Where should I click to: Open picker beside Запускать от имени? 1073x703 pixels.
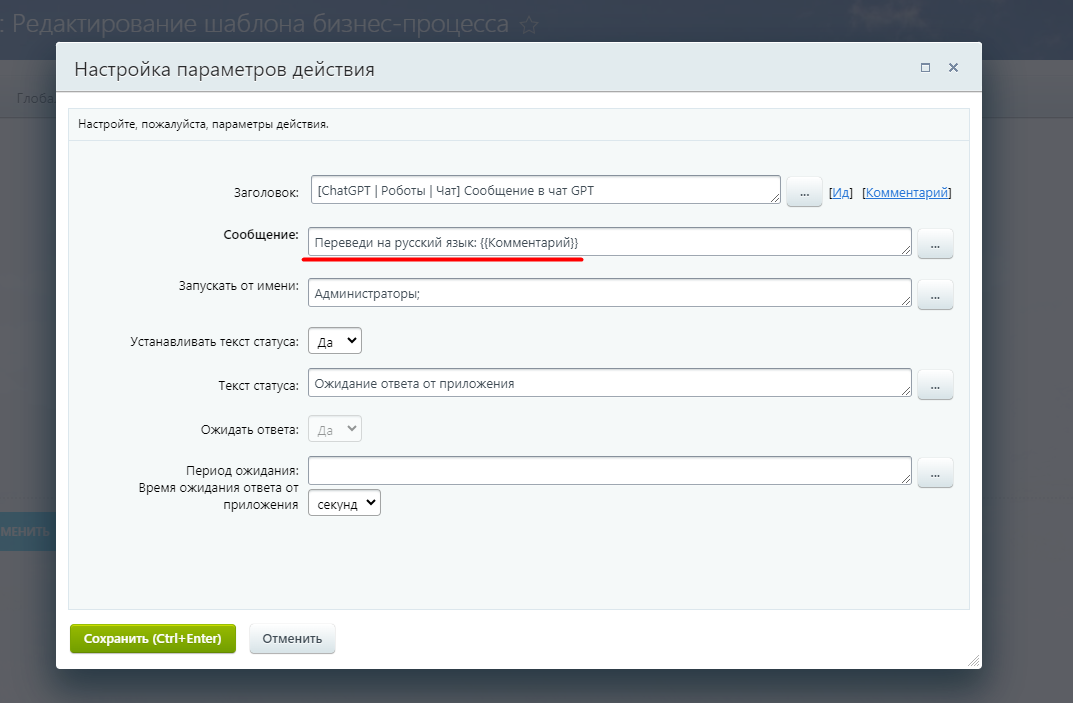(935, 294)
